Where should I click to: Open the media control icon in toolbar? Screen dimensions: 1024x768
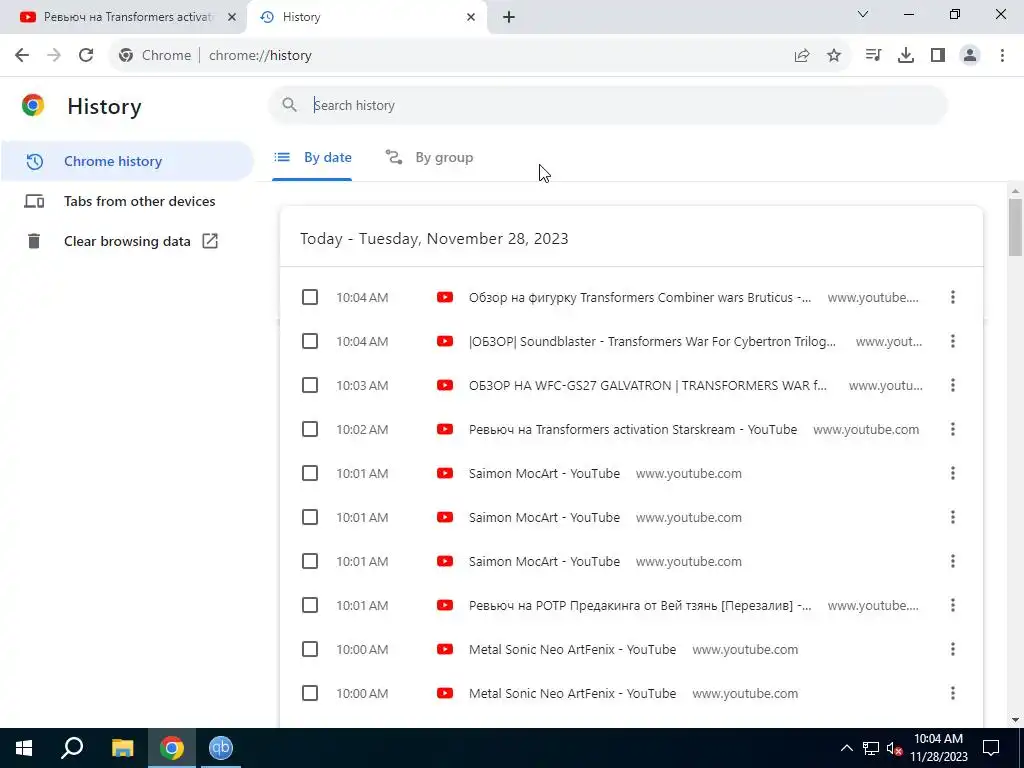click(873, 56)
